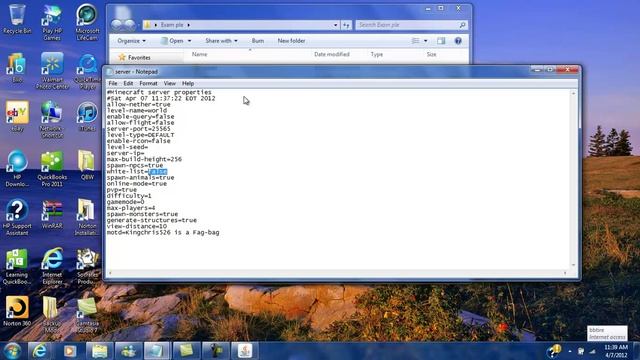Open Share with dropdown in Explorer

(221, 41)
